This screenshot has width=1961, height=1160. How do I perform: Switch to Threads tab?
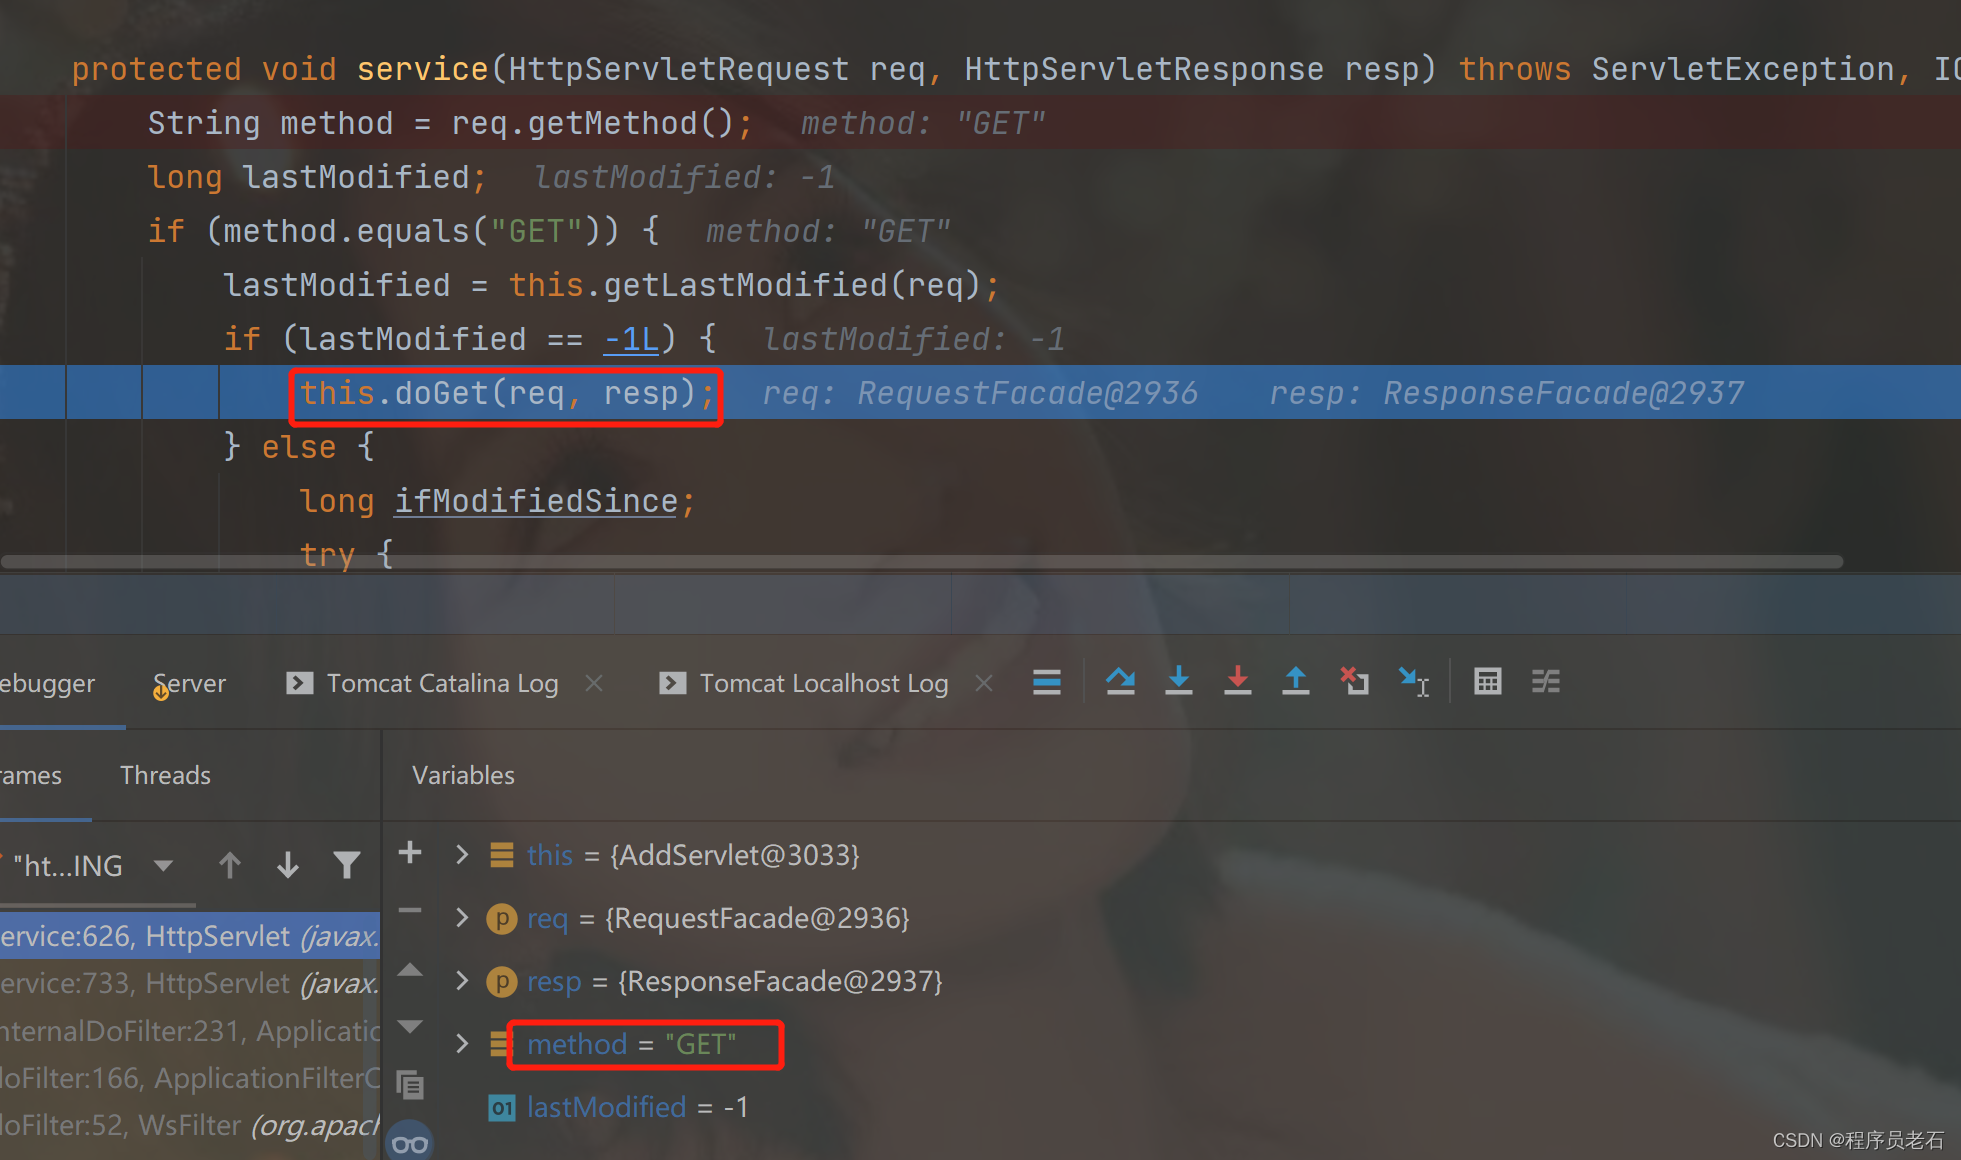tap(165, 775)
